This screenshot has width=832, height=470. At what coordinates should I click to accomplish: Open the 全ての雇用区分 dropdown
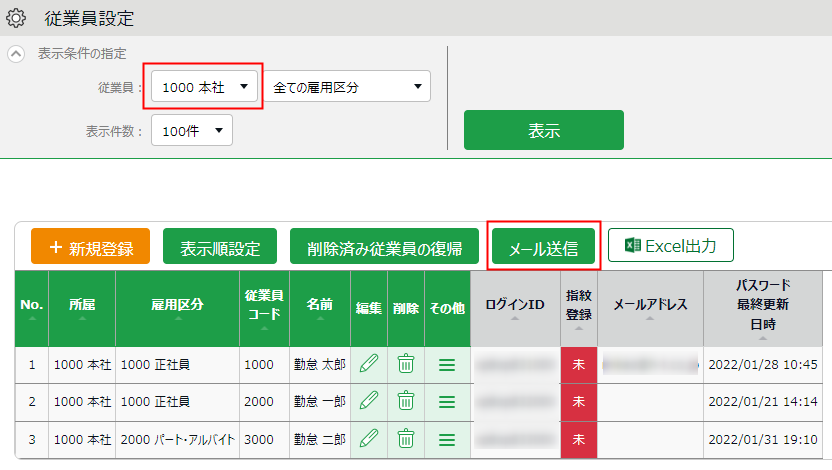click(346, 87)
